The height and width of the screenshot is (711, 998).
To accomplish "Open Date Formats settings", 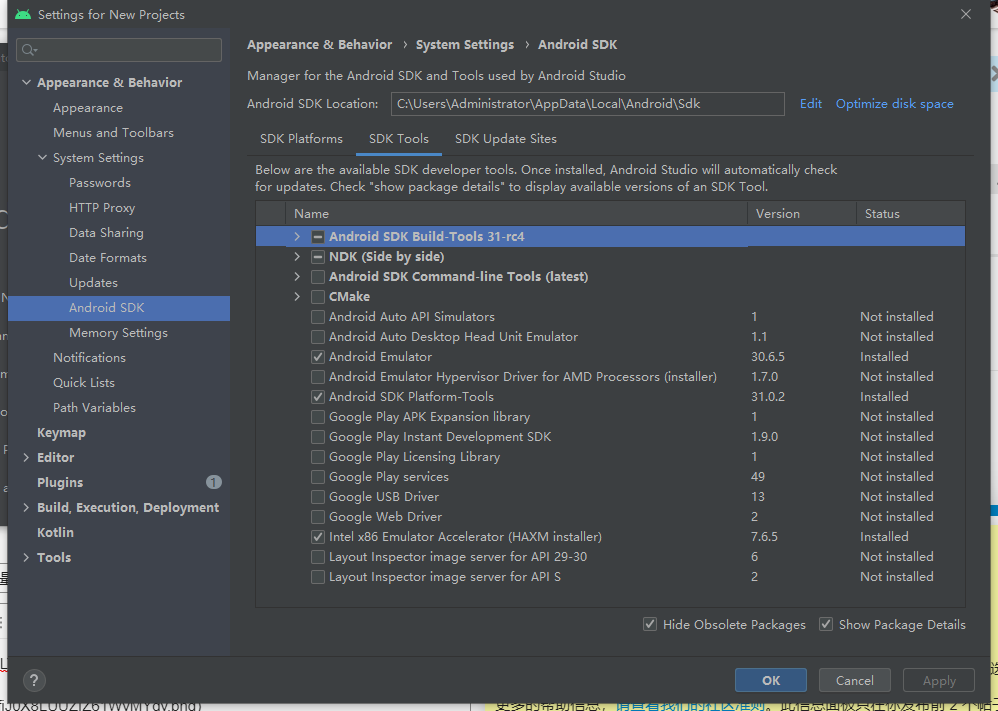I will tap(108, 258).
